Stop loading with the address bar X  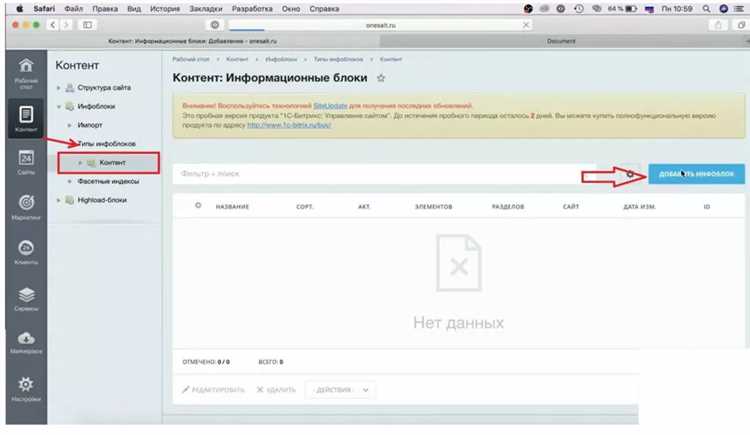click(x=526, y=25)
